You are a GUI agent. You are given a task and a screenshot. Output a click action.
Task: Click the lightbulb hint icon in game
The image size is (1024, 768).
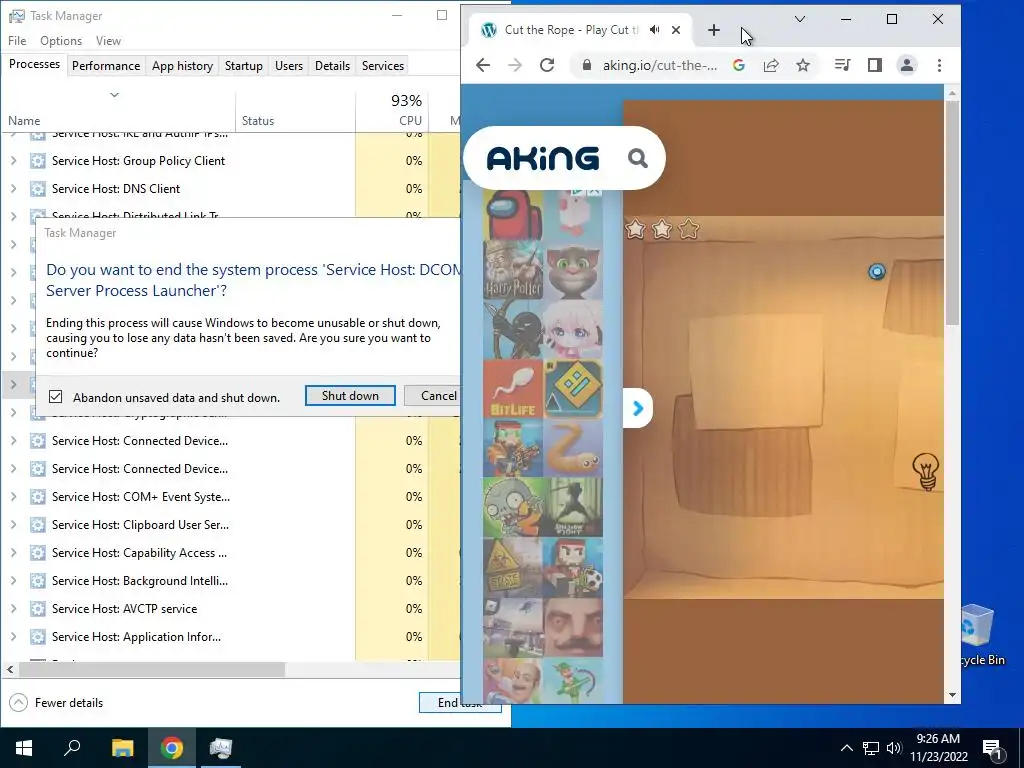coord(925,472)
